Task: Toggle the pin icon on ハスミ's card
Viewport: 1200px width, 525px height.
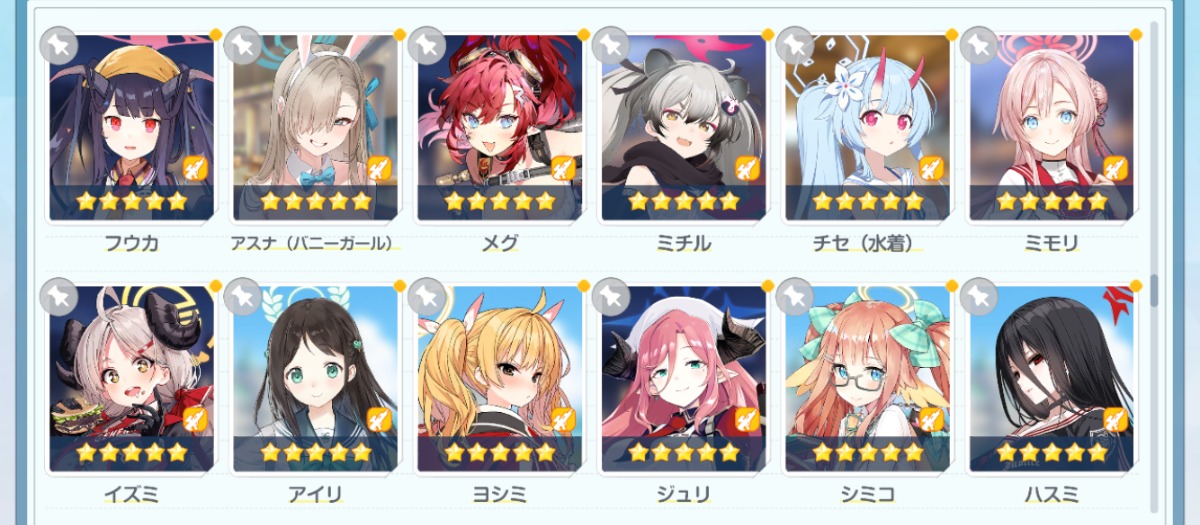Action: pyautogui.click(x=979, y=297)
